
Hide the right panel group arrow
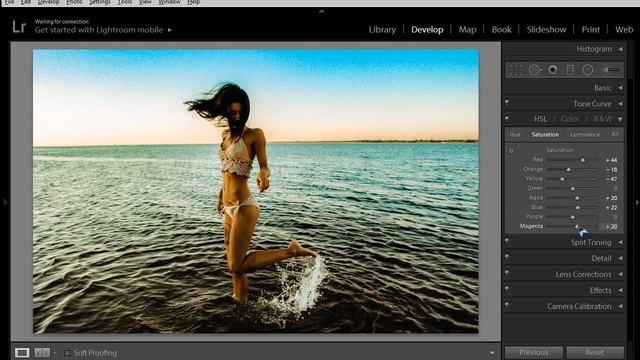[637, 202]
